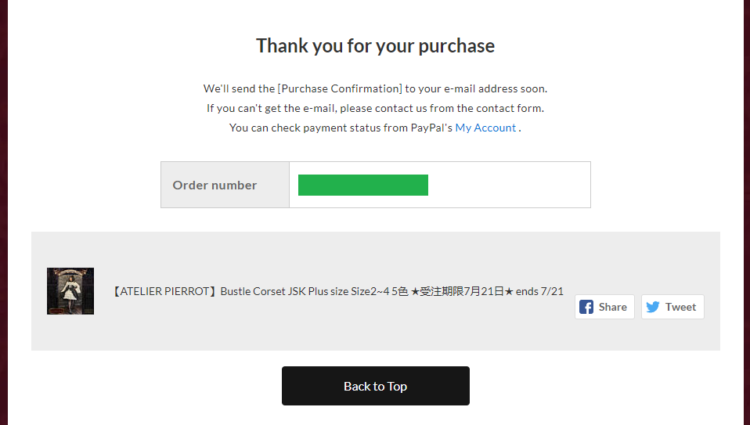Click the dark maroon right page border
This screenshot has height=425, width=750.
click(746, 212)
